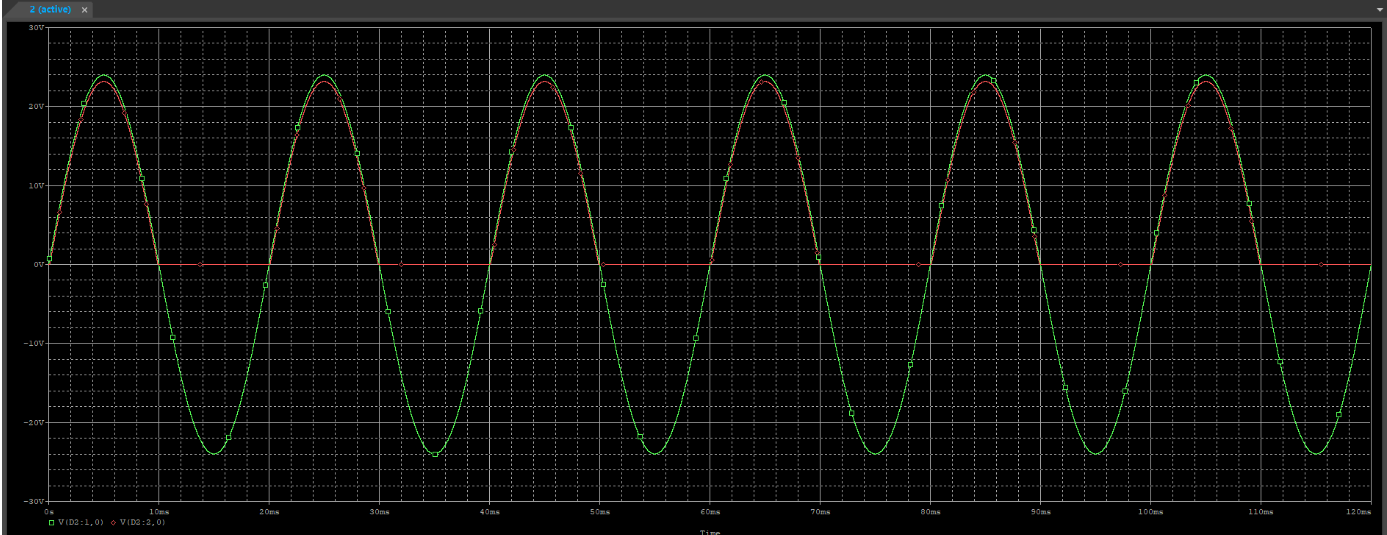Viewport: 1387px width, 535px height.
Task: Click the 40ms x-axis label
Action: point(490,511)
